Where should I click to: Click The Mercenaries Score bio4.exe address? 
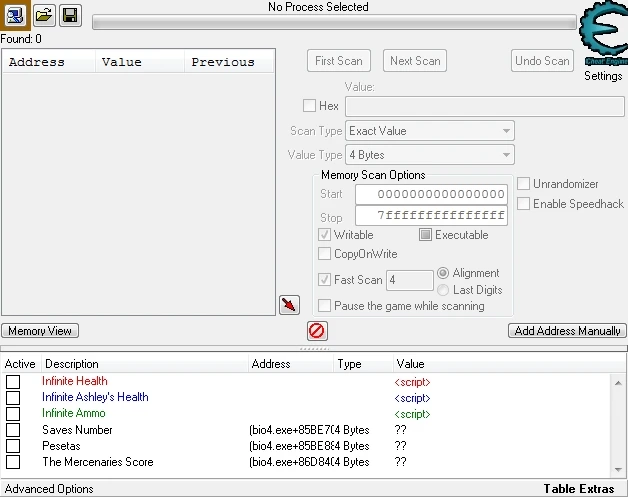pyautogui.click(x=290, y=462)
